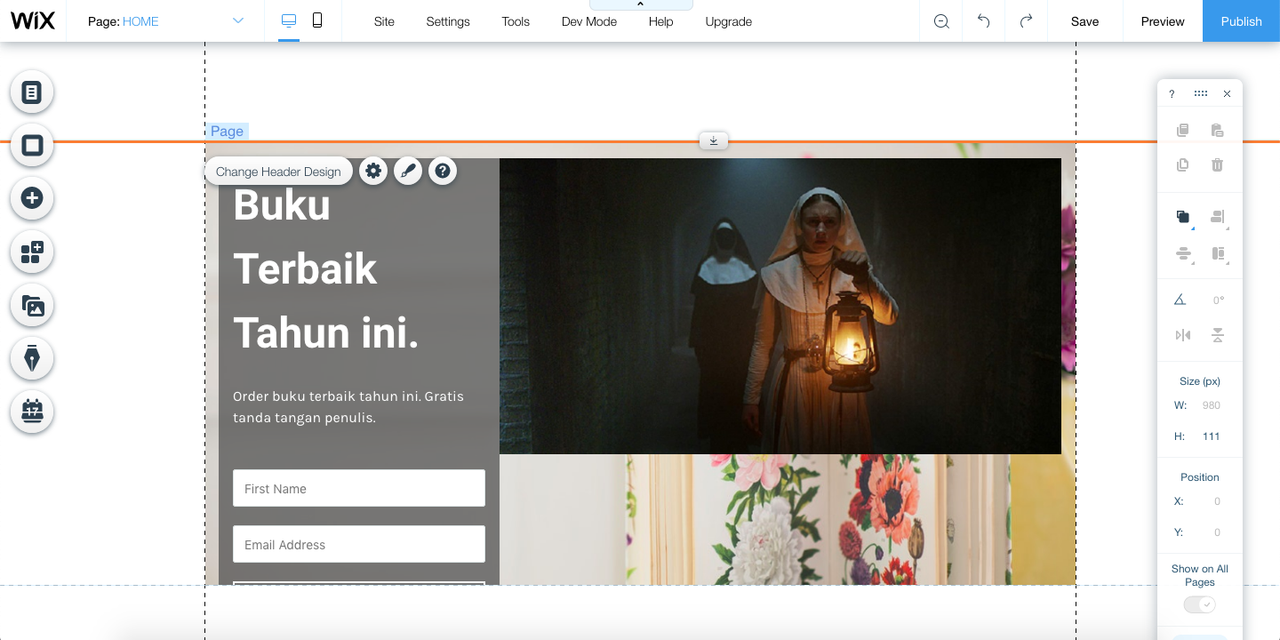Click toolbar help question mark
Screen dimensions: 1280x640
[x=1172, y=94]
